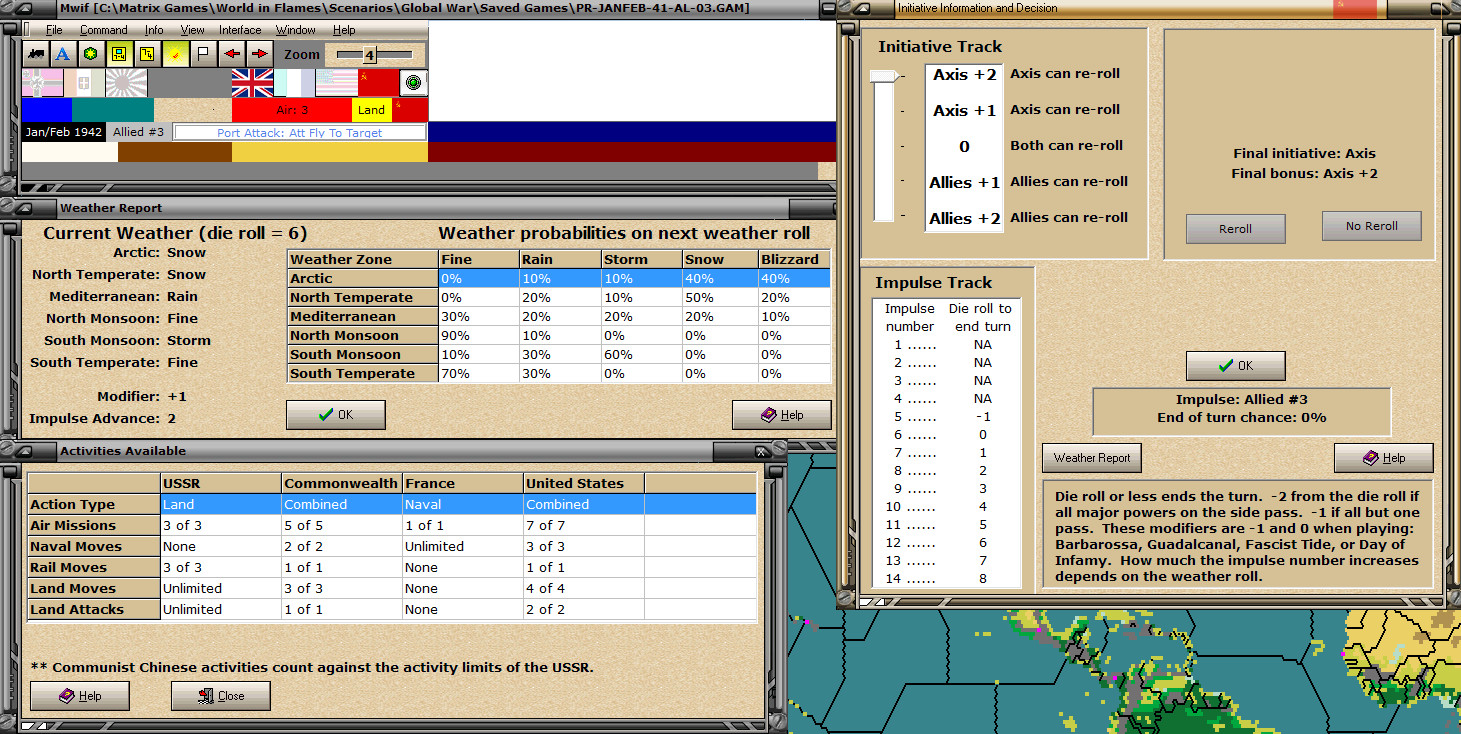
Task: Click the red left arrow toolbar icon
Action: pyautogui.click(x=231, y=54)
